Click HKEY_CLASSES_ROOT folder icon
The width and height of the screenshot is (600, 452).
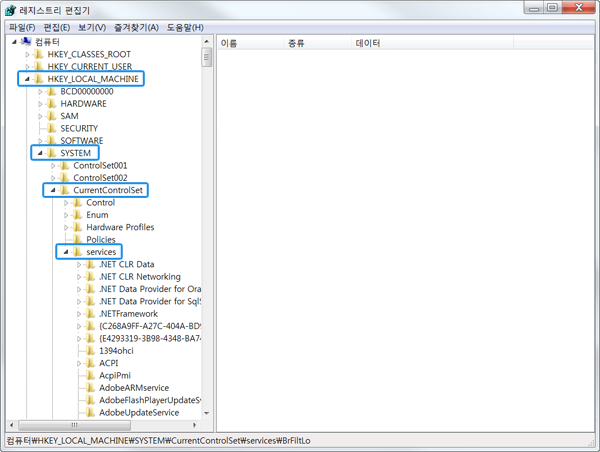(x=39, y=54)
